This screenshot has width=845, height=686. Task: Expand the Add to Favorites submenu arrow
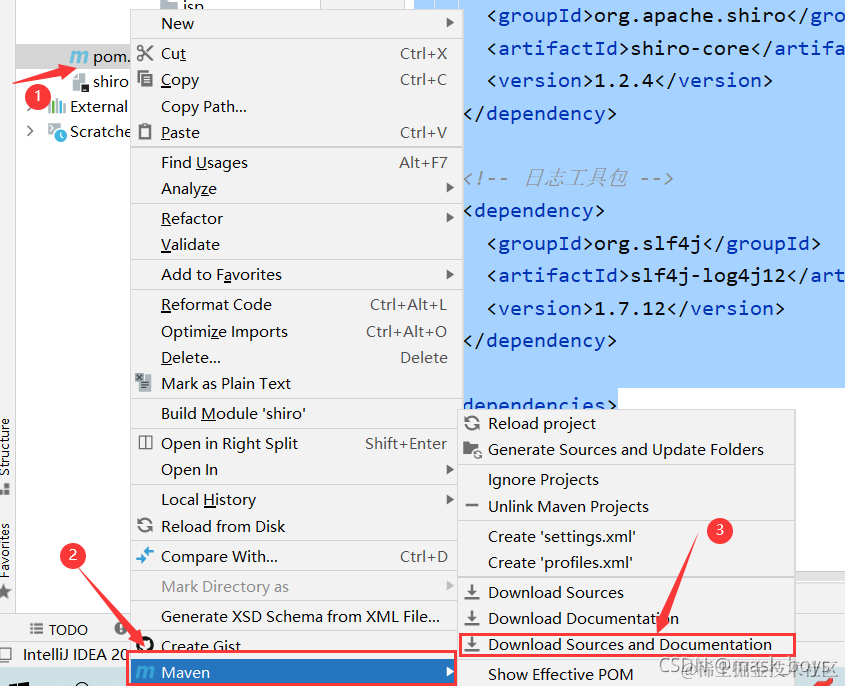pos(450,274)
